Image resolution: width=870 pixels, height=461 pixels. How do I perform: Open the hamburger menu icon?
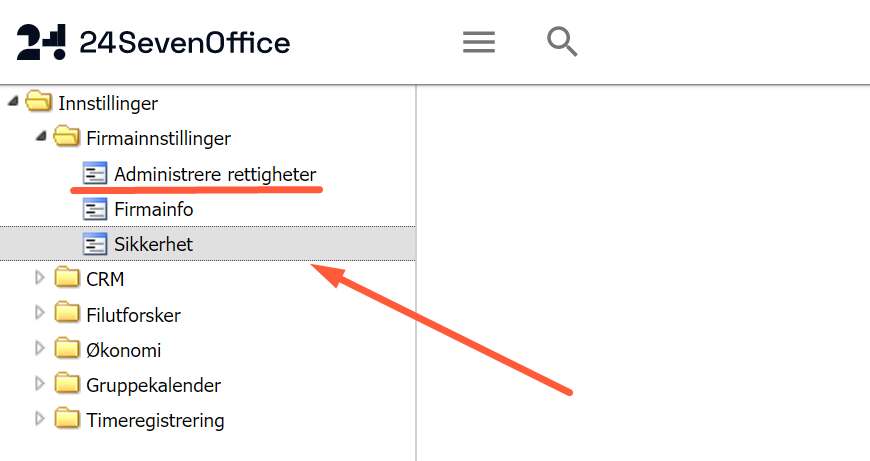(x=479, y=42)
